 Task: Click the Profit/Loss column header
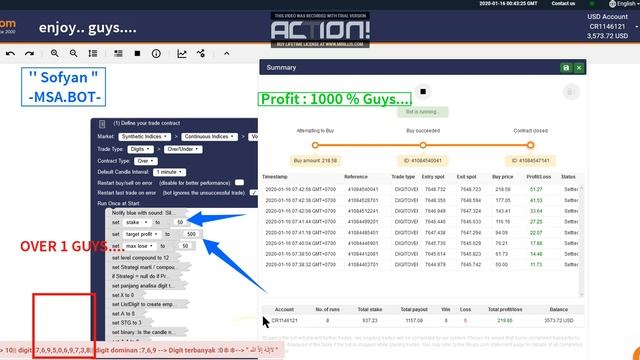pos(539,177)
